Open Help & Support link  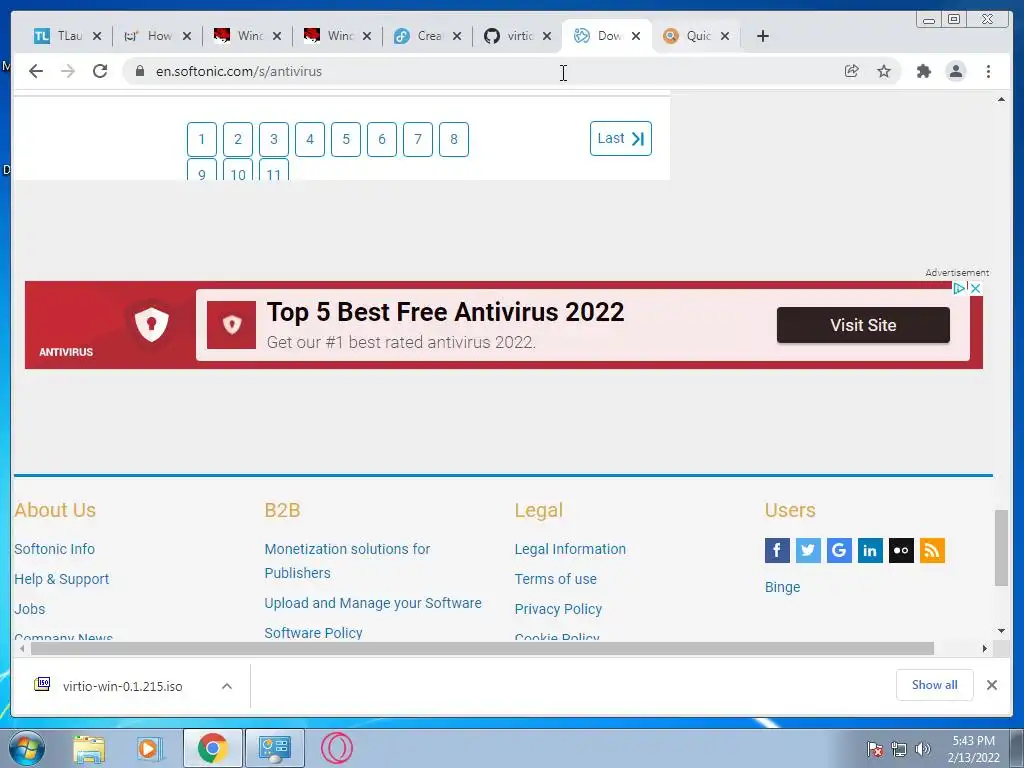(x=62, y=579)
